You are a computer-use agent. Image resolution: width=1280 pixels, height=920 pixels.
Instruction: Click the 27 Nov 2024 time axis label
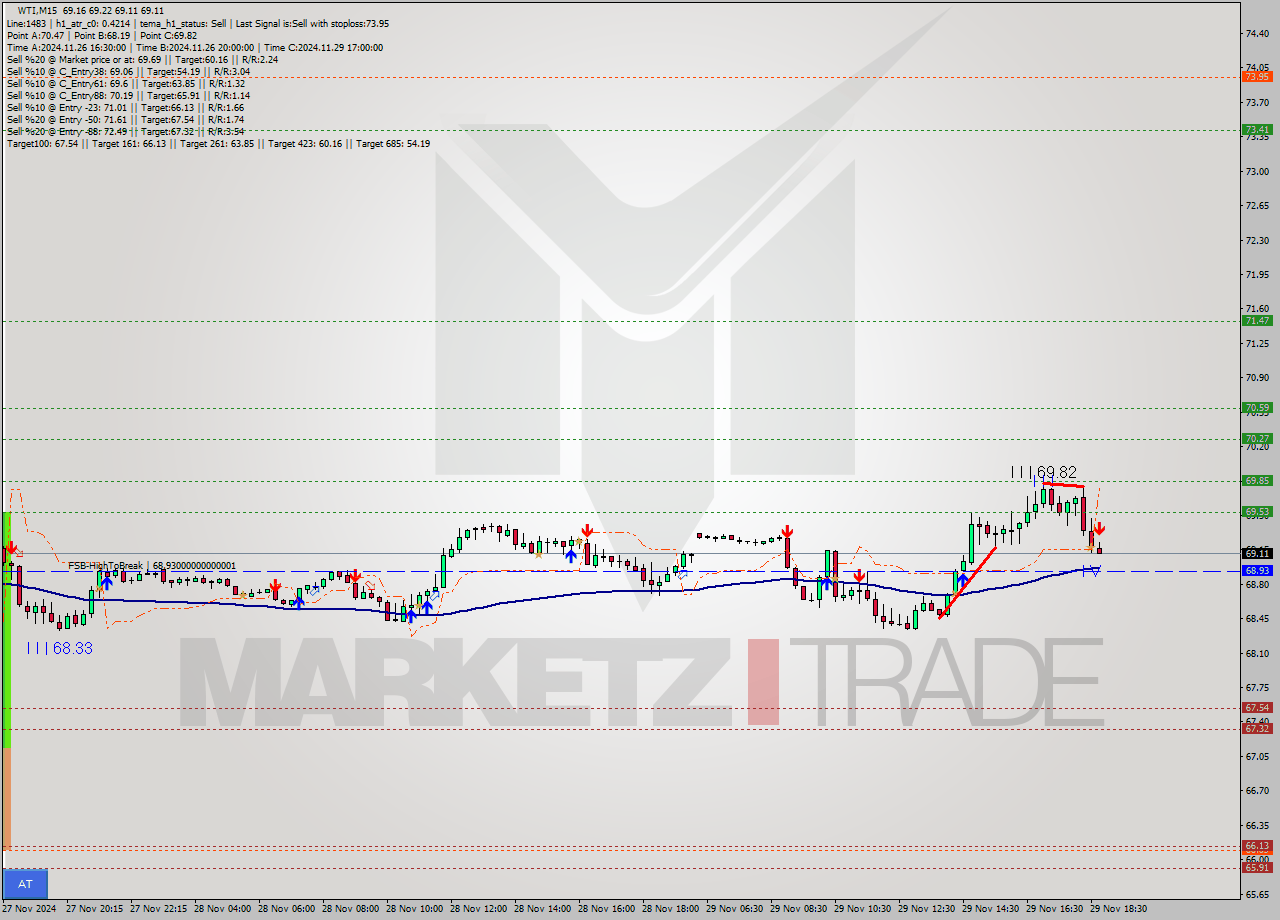[x=28, y=909]
